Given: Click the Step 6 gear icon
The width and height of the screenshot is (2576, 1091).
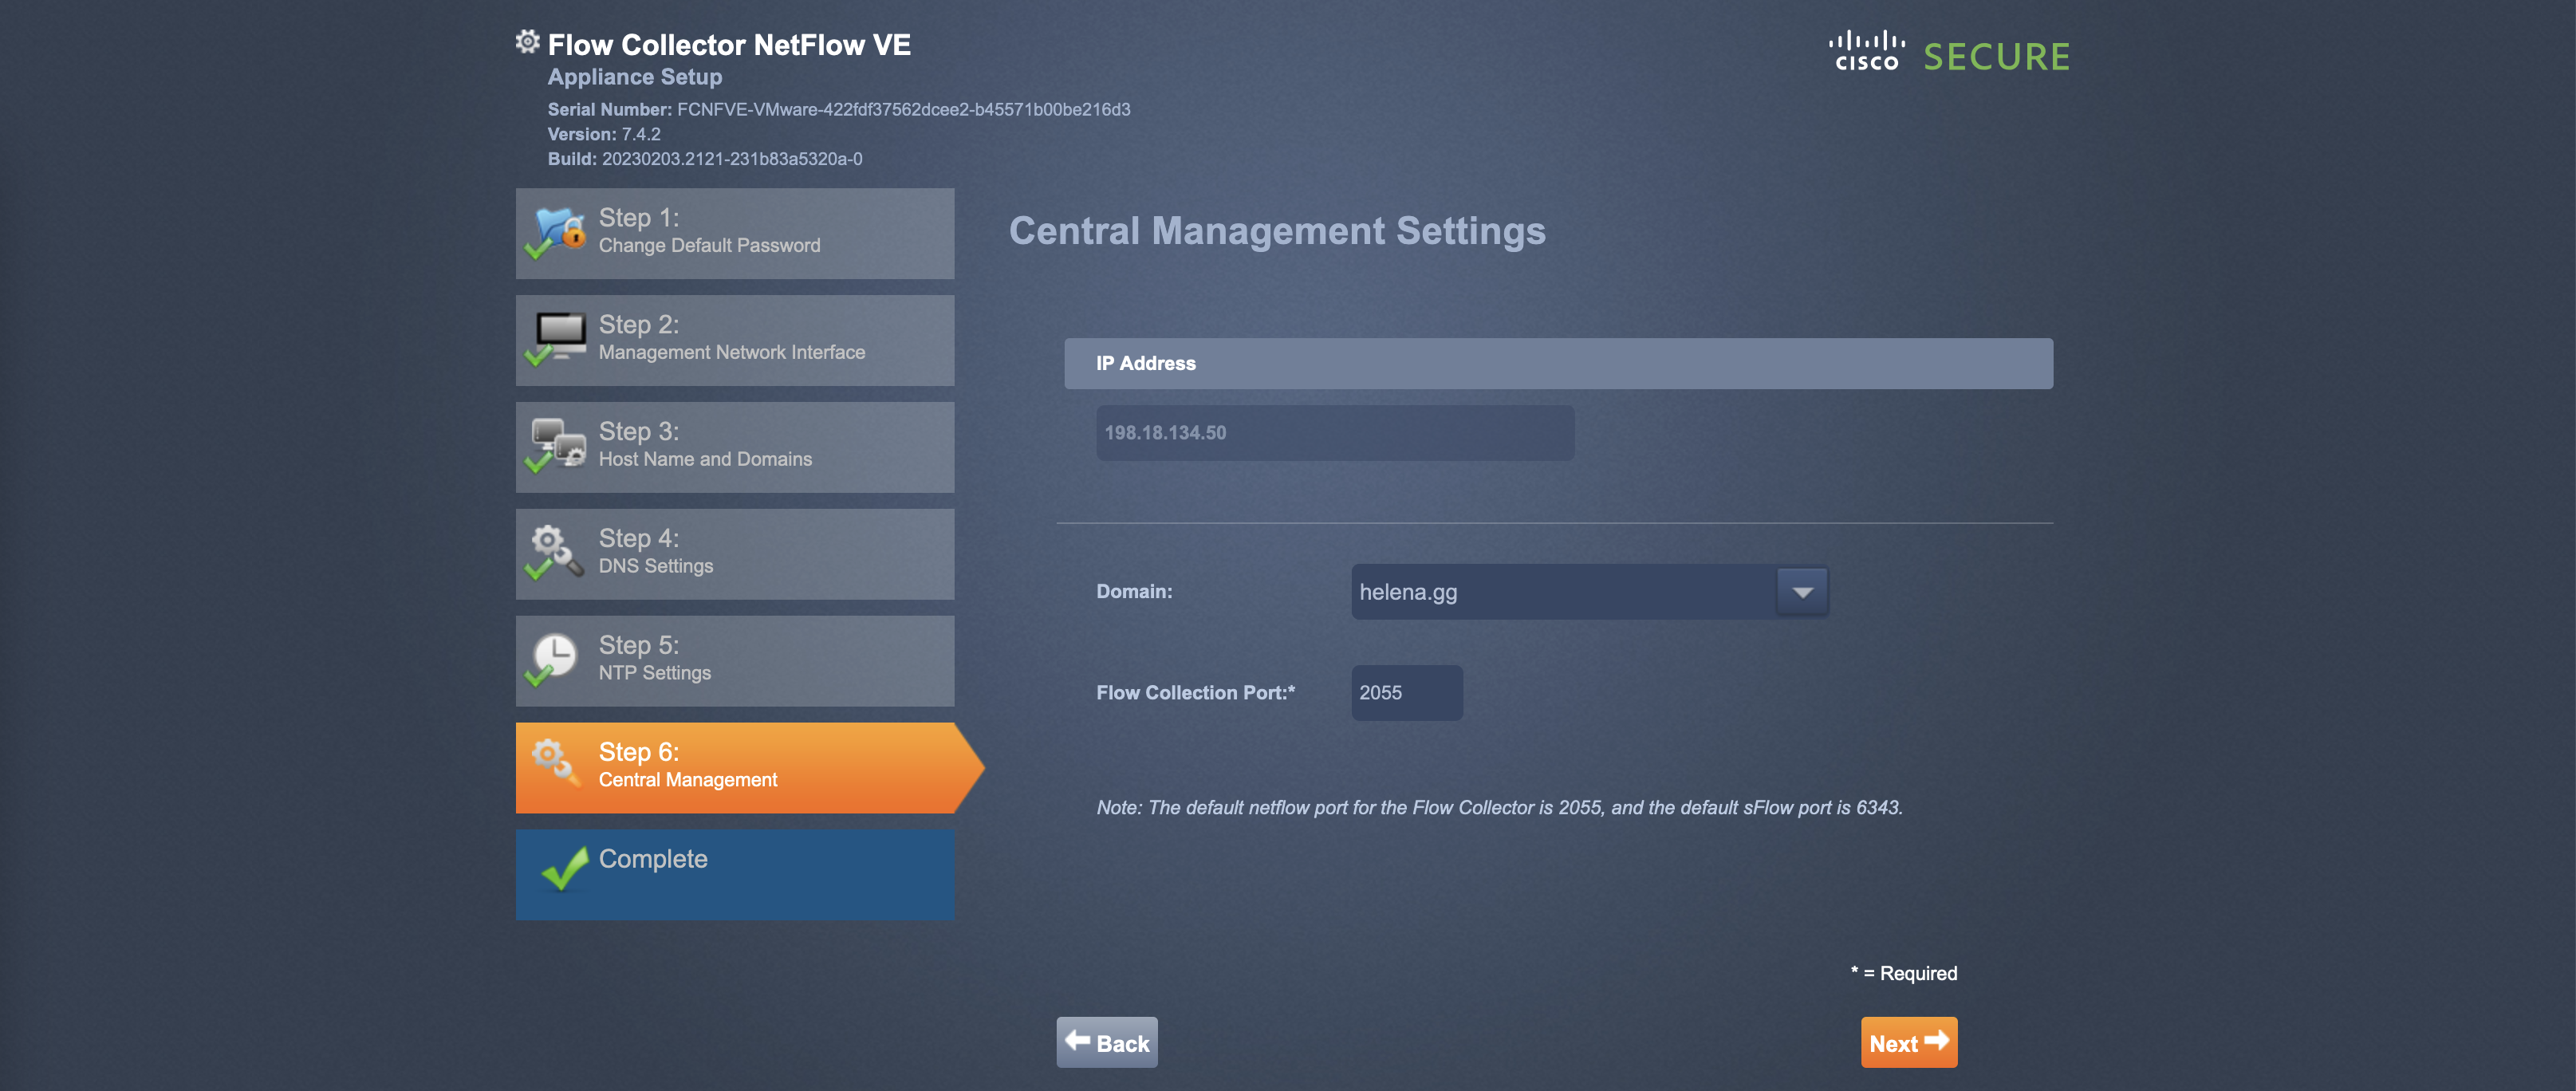Looking at the screenshot, I should click(554, 763).
